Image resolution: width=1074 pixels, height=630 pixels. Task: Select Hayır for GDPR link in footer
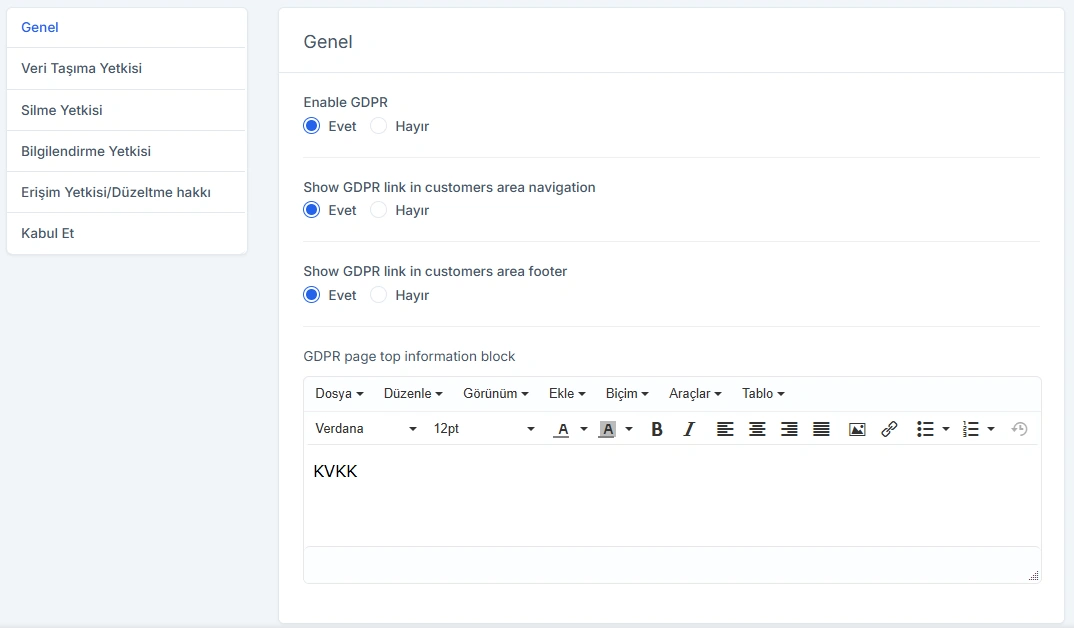[x=379, y=295]
